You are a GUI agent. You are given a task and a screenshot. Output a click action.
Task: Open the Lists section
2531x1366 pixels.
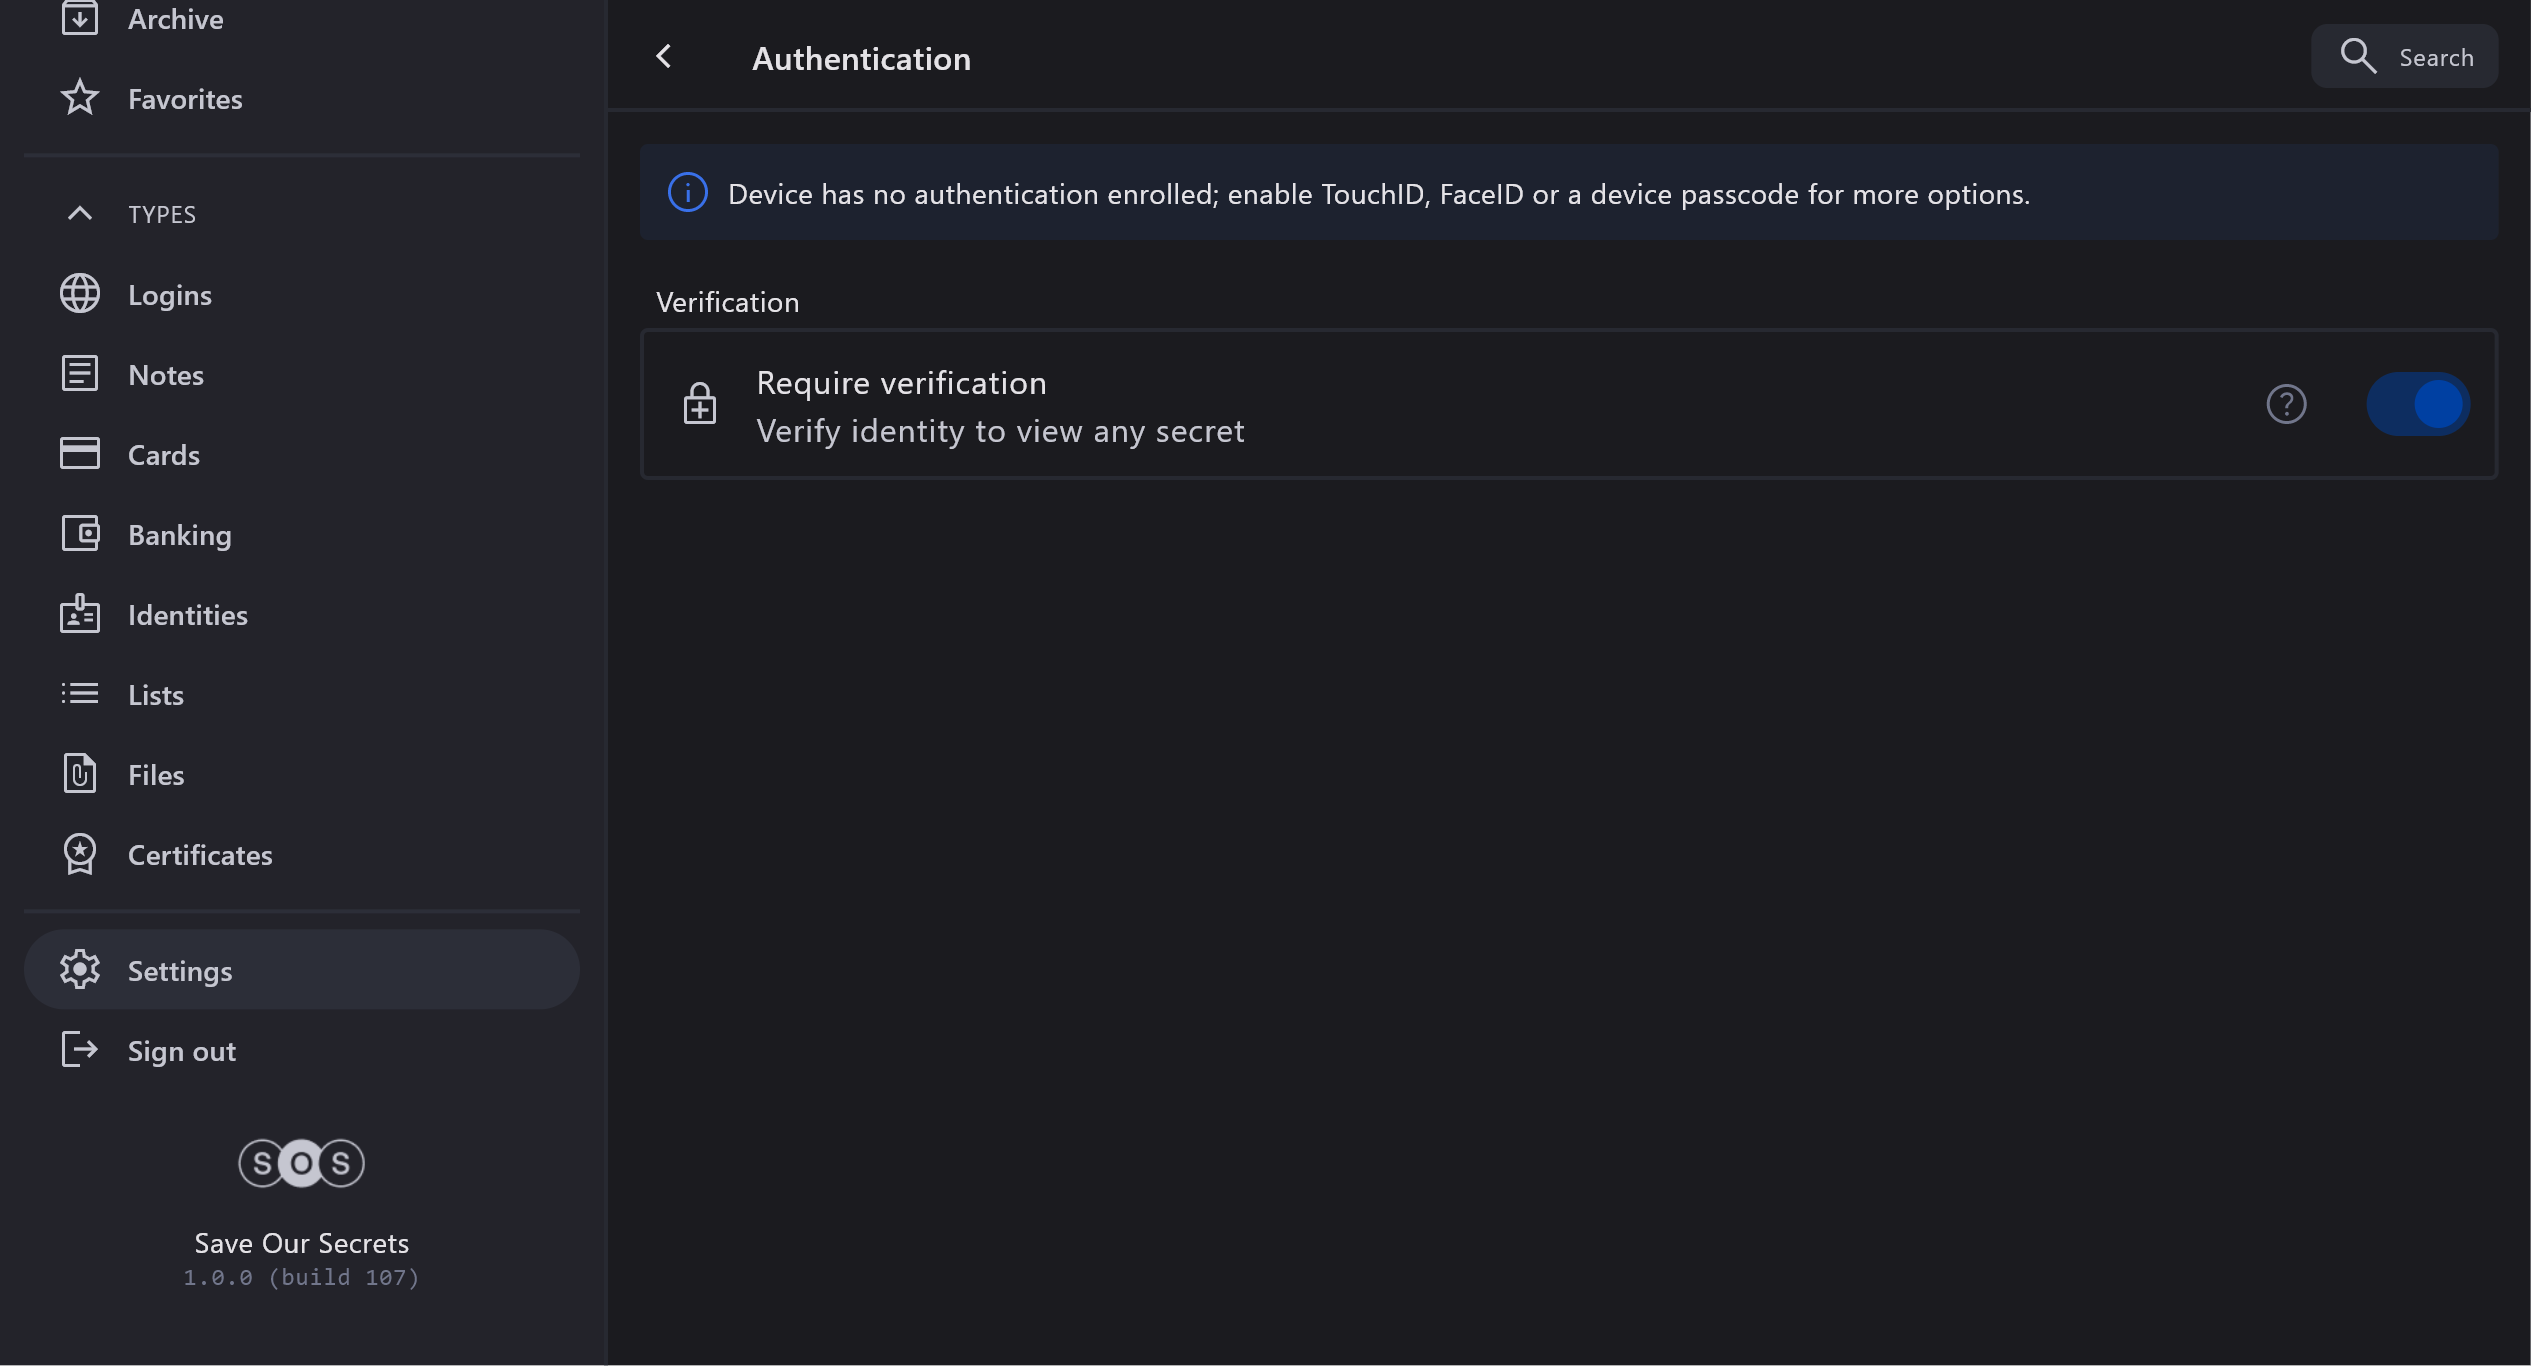[156, 695]
